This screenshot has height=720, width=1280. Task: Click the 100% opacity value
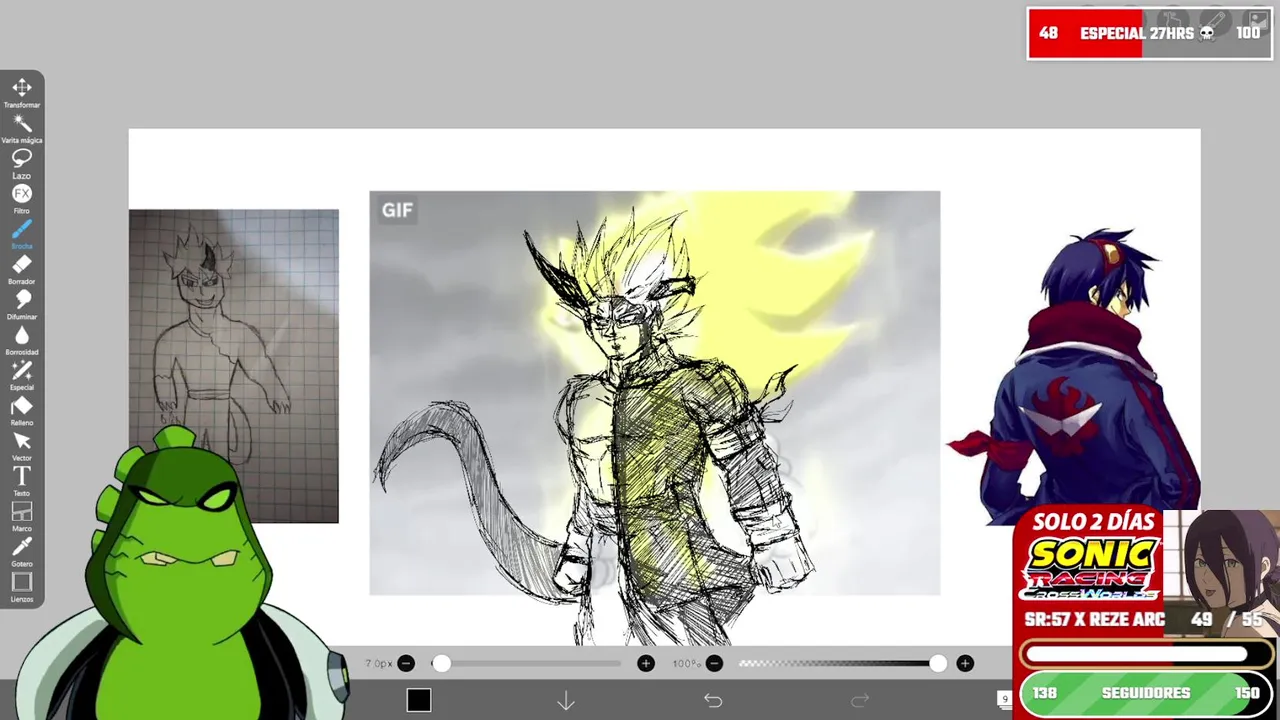686,663
